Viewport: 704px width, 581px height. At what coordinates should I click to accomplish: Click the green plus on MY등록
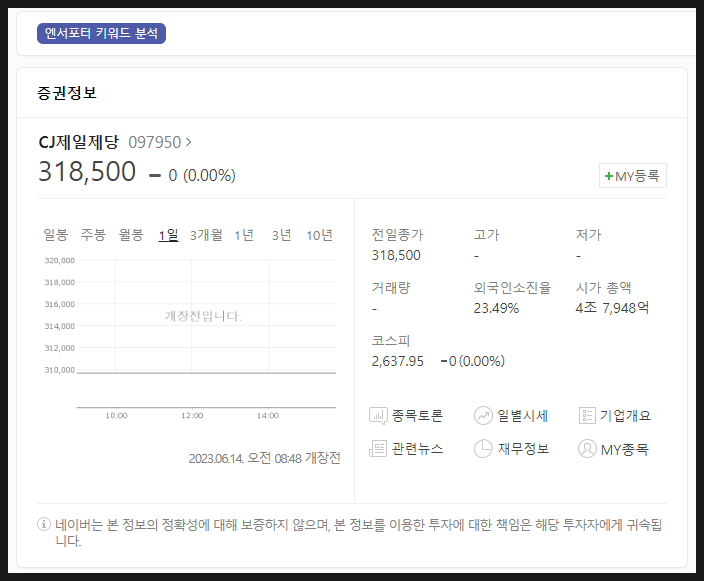tap(608, 176)
